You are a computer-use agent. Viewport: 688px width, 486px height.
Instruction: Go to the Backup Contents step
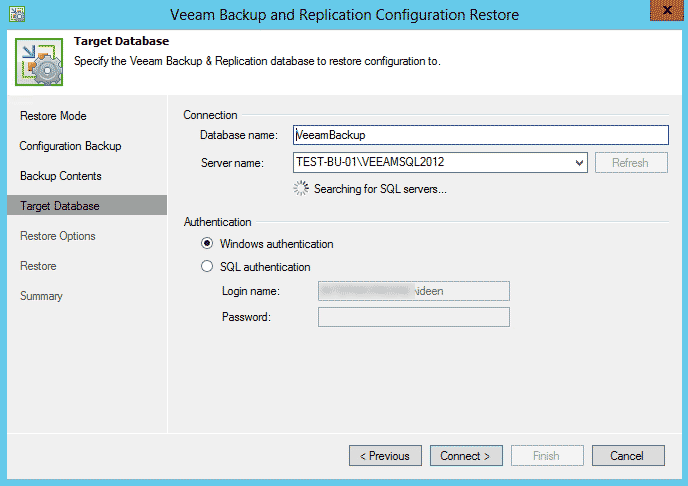coord(61,176)
